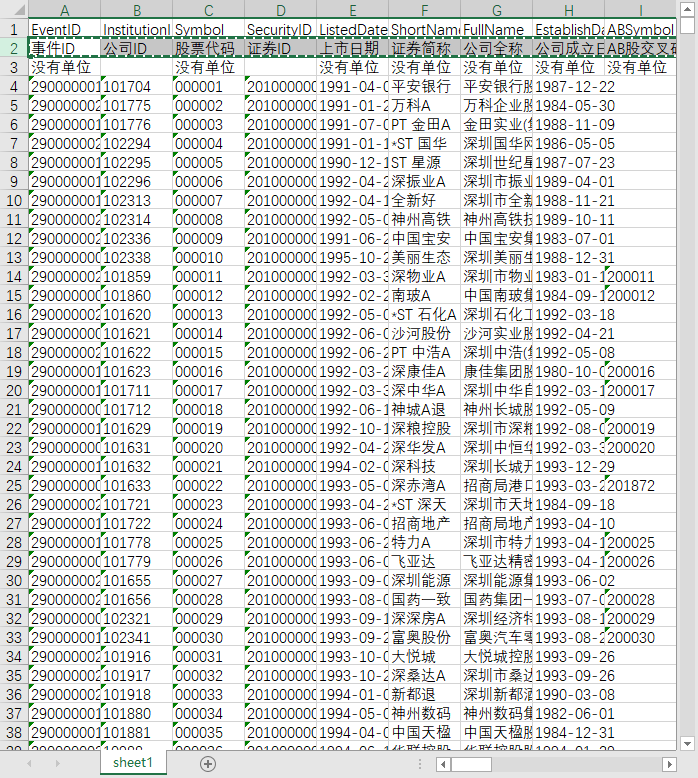The width and height of the screenshot is (698, 778).
Task: Click Symbol cell 000022
Action: pos(208,485)
